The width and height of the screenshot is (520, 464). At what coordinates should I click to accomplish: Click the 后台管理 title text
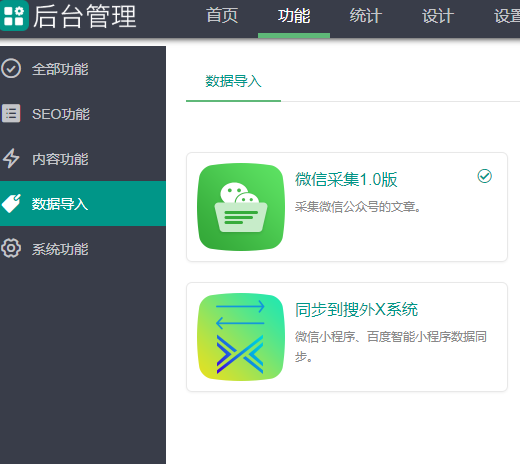pos(85,16)
